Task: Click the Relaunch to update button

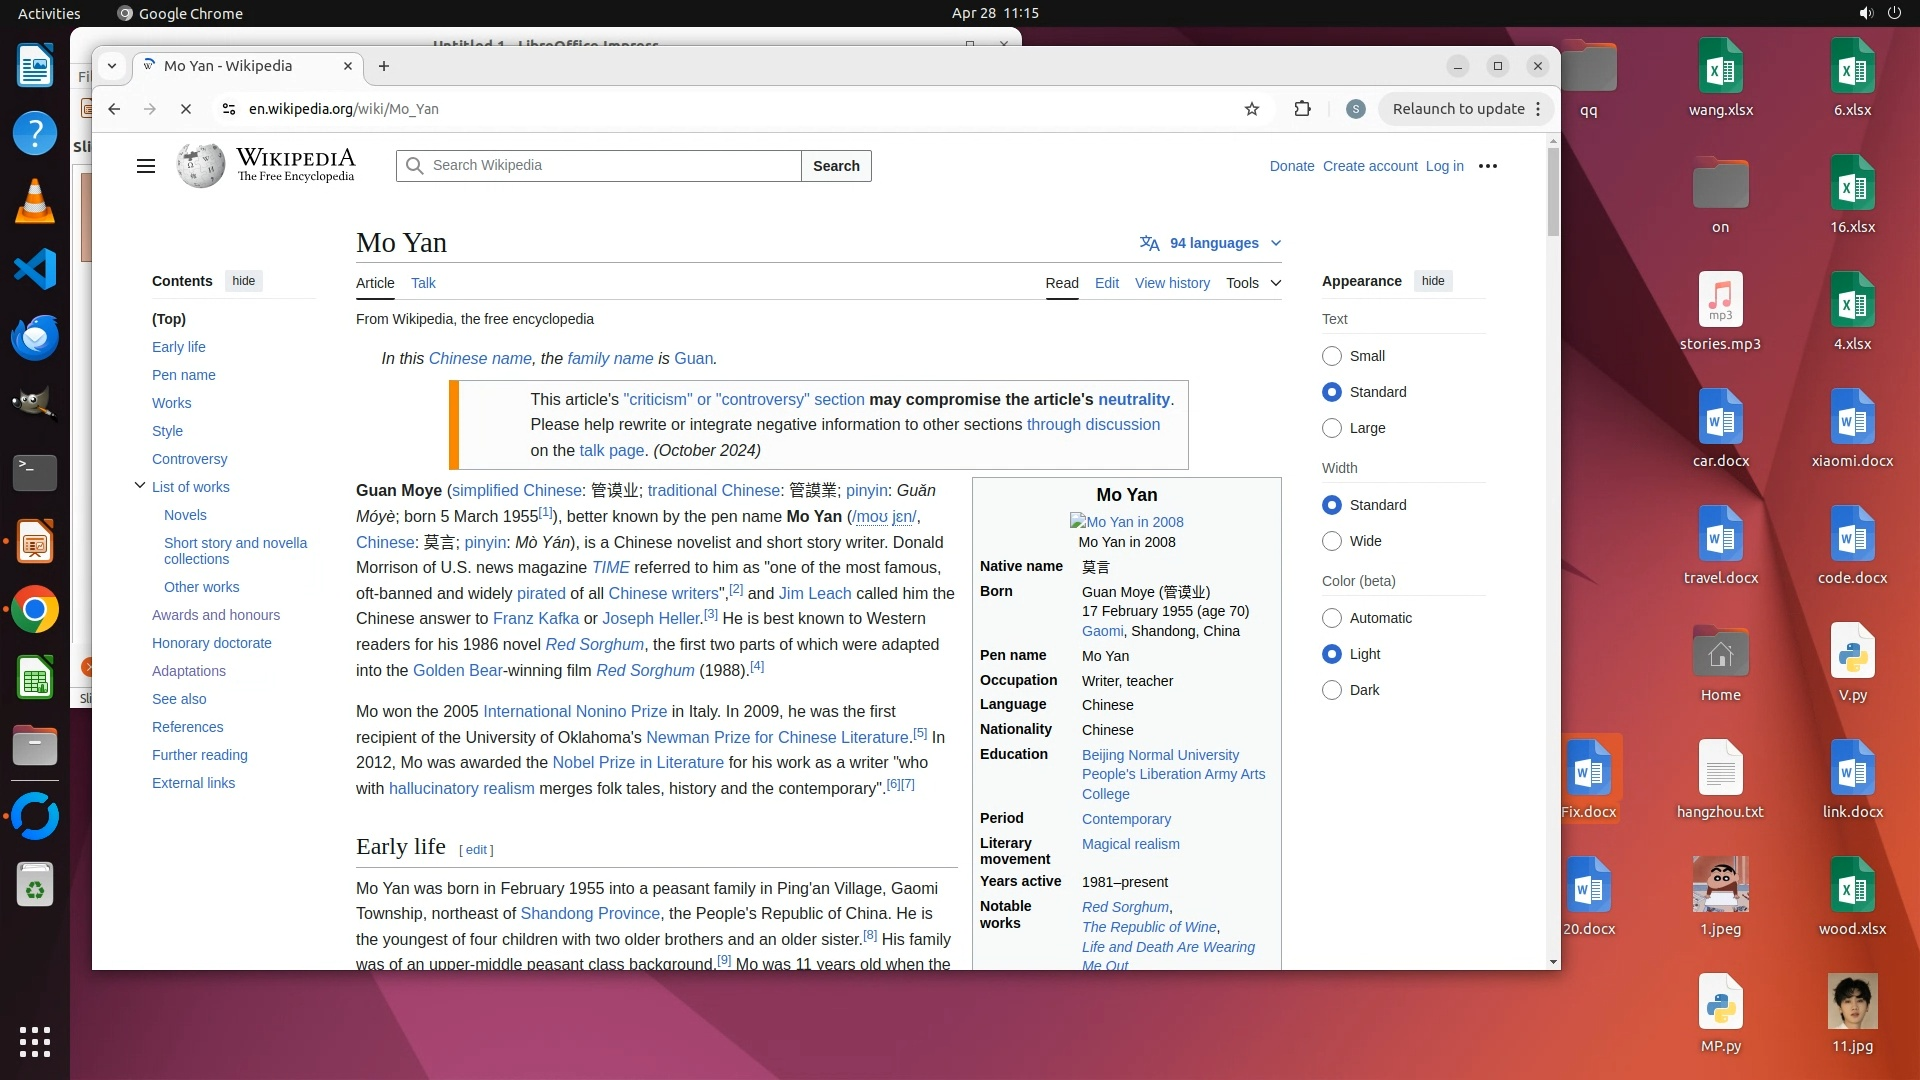Action: click(1458, 109)
